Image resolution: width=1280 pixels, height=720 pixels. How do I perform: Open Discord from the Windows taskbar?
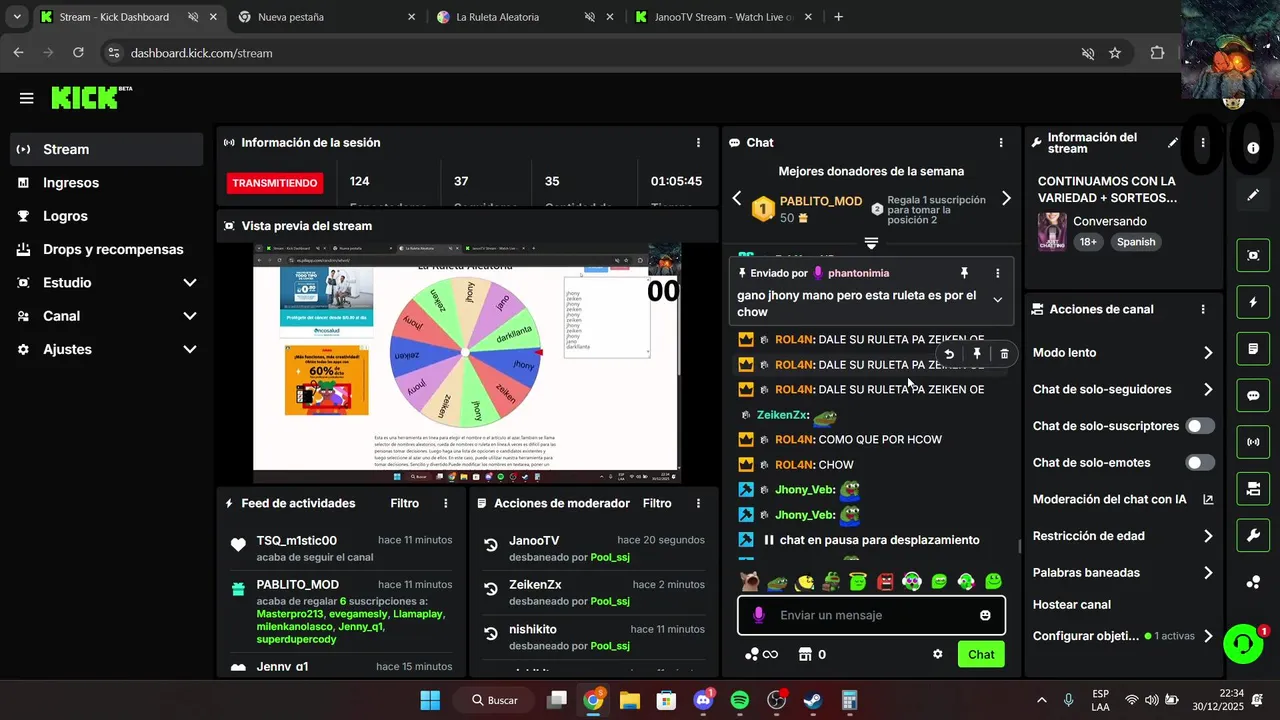[x=703, y=700]
